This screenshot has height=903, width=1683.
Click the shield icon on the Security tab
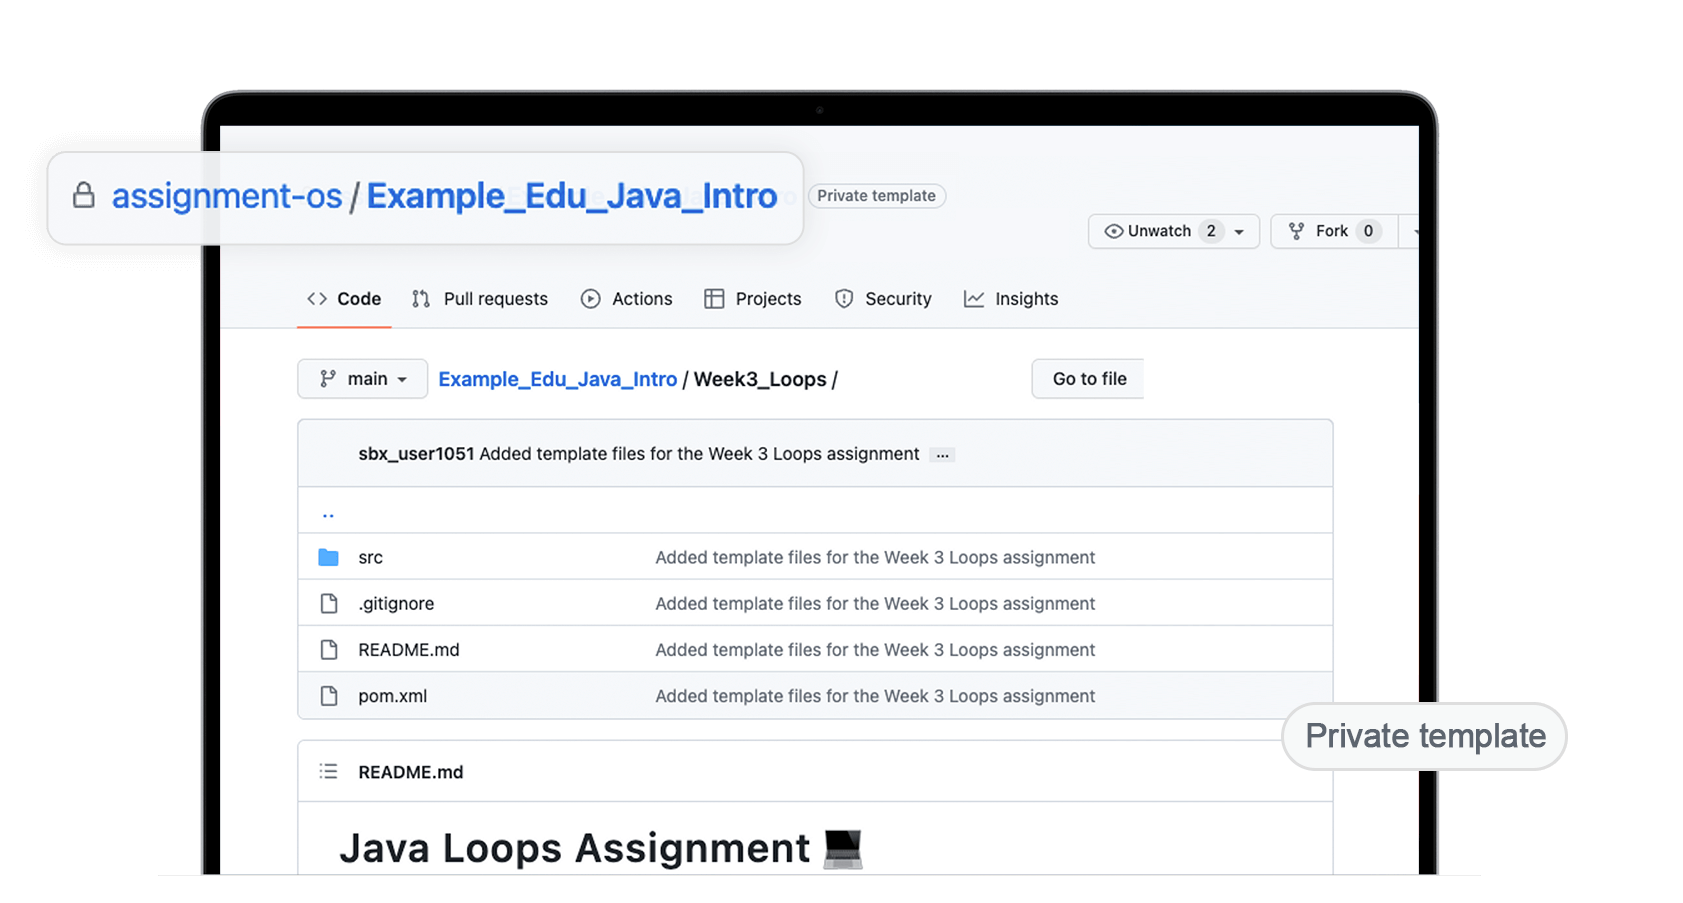pyautogui.click(x=843, y=298)
